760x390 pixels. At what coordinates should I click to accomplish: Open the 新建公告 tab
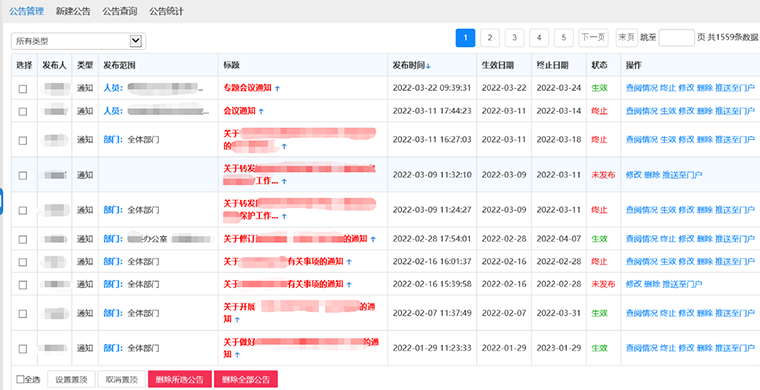(x=73, y=11)
